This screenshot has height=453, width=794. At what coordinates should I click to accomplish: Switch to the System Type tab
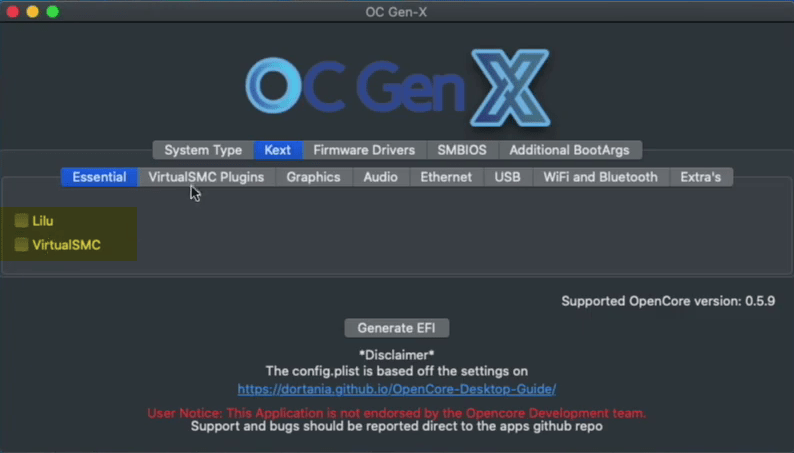[203, 150]
